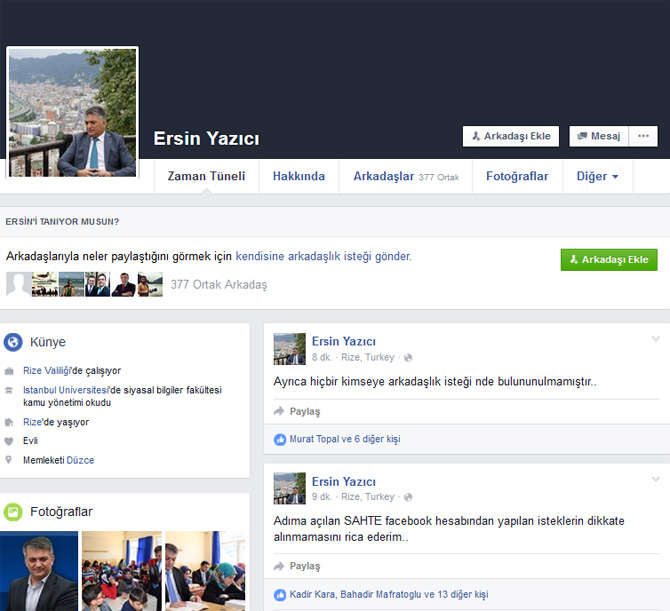Open the last mutual friend thumbnail by the lake
The height and width of the screenshot is (611, 670).
150,284
